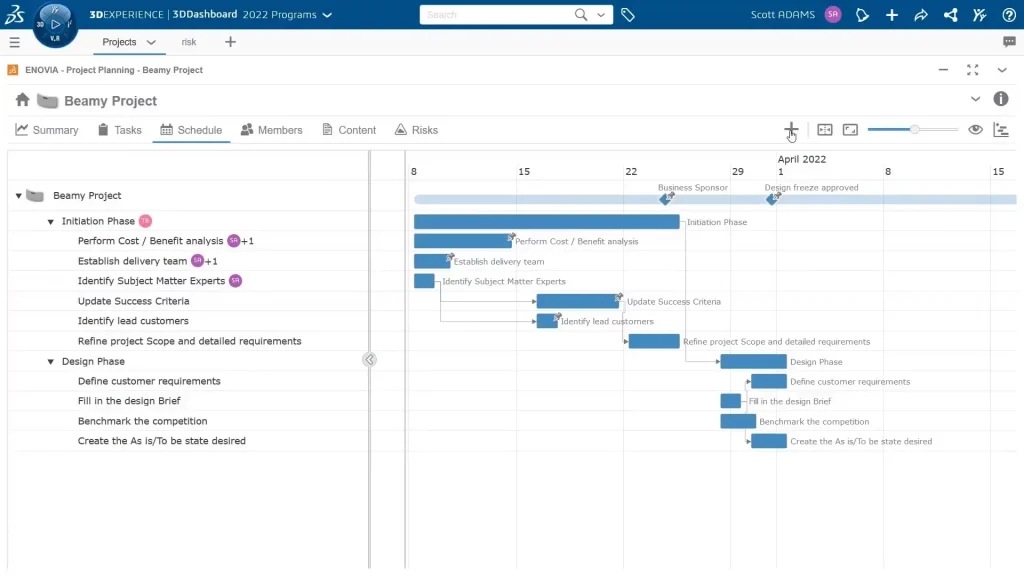
Task: Open the information panel icon
Action: pyautogui.click(x=1001, y=99)
